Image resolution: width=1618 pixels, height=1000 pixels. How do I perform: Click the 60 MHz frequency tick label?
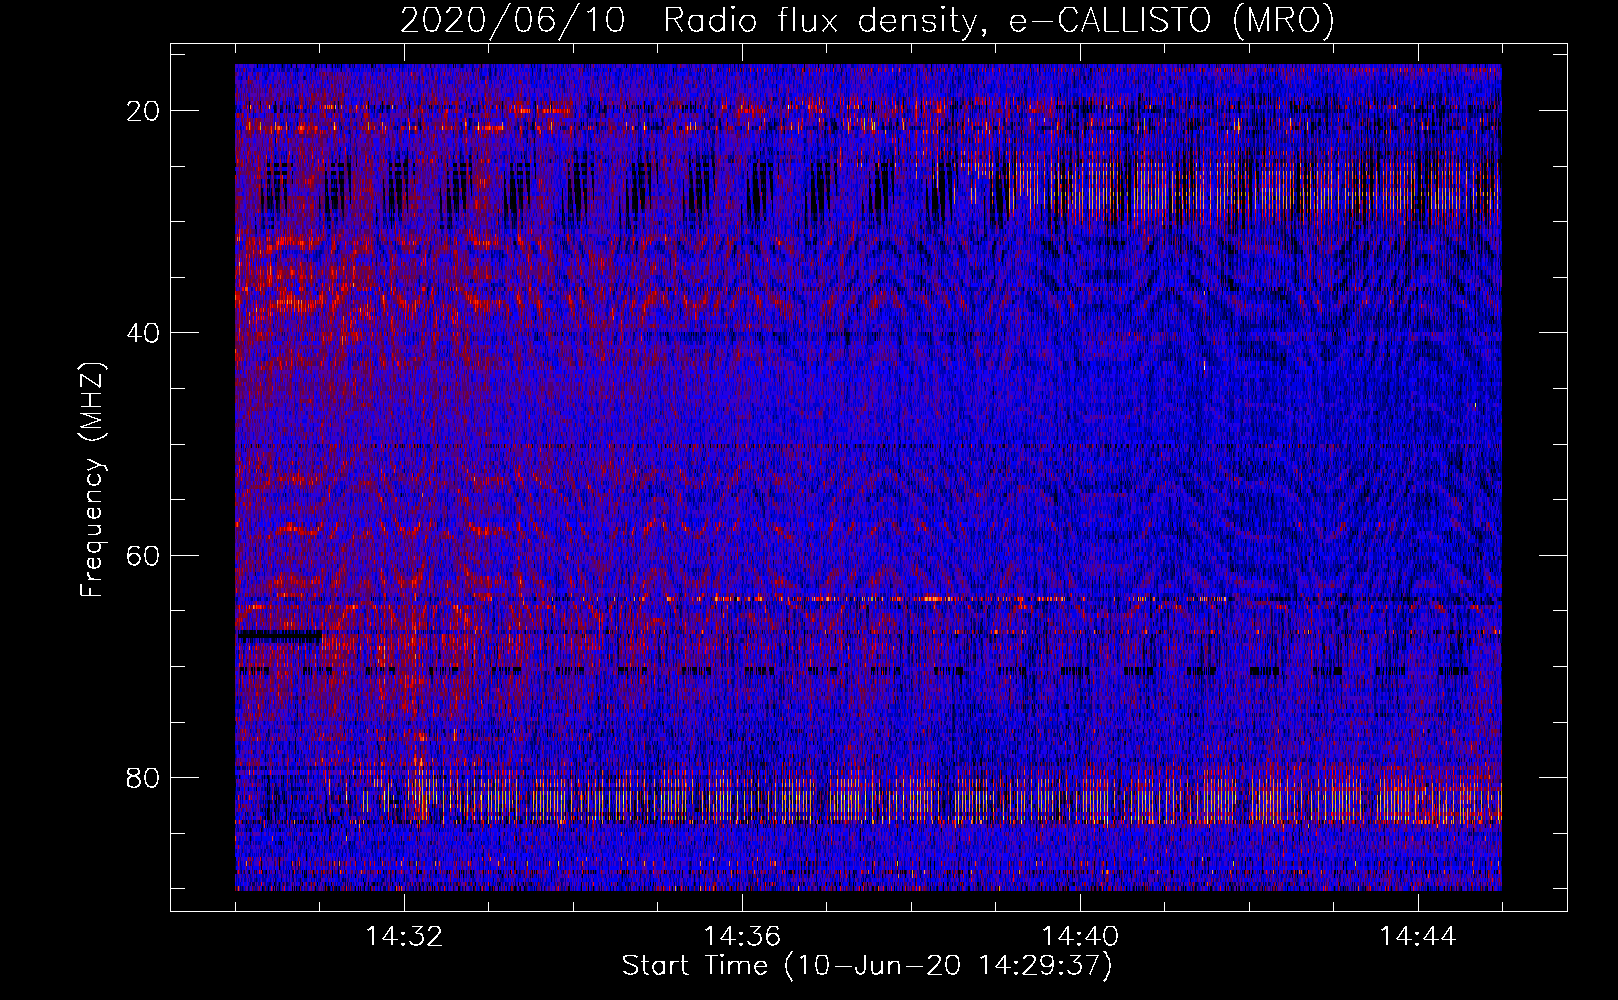tap(143, 555)
